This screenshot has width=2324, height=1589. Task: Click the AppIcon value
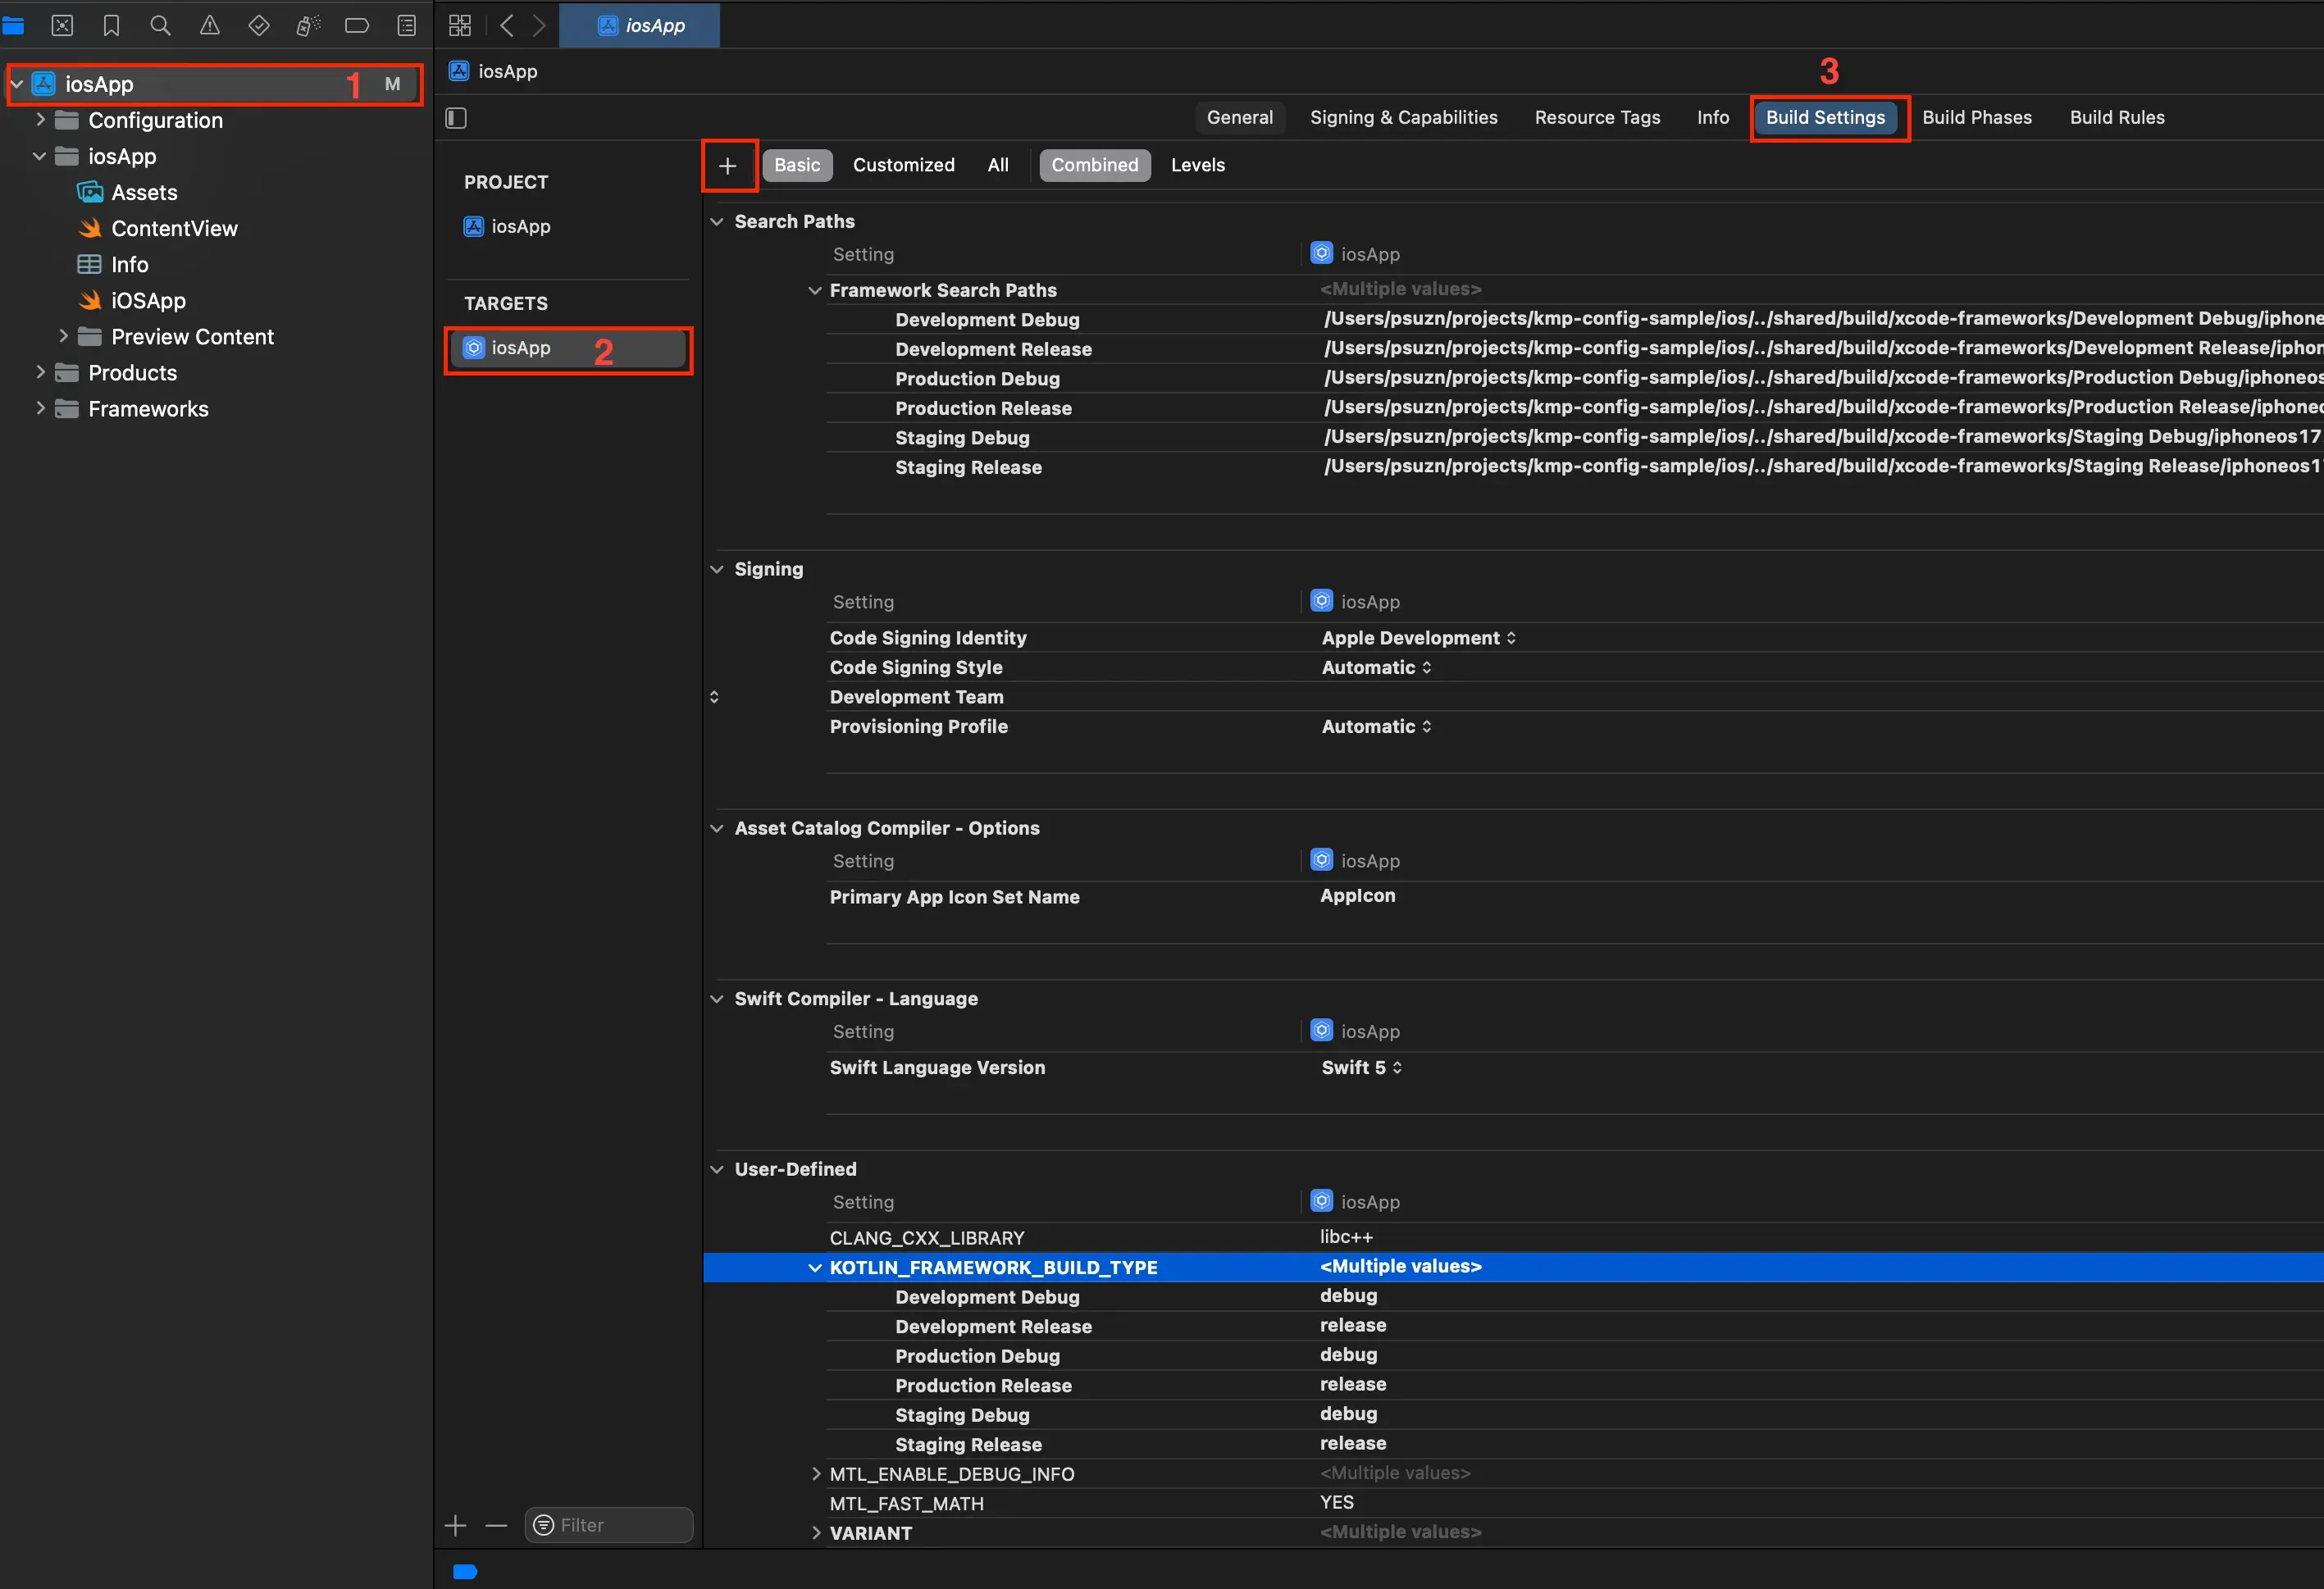(1357, 896)
